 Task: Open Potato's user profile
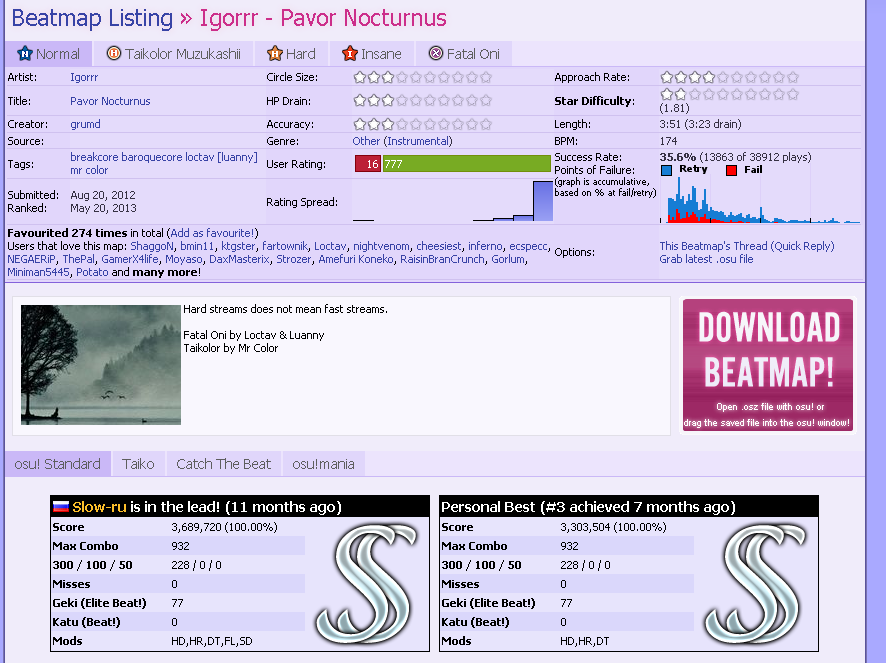[92, 272]
